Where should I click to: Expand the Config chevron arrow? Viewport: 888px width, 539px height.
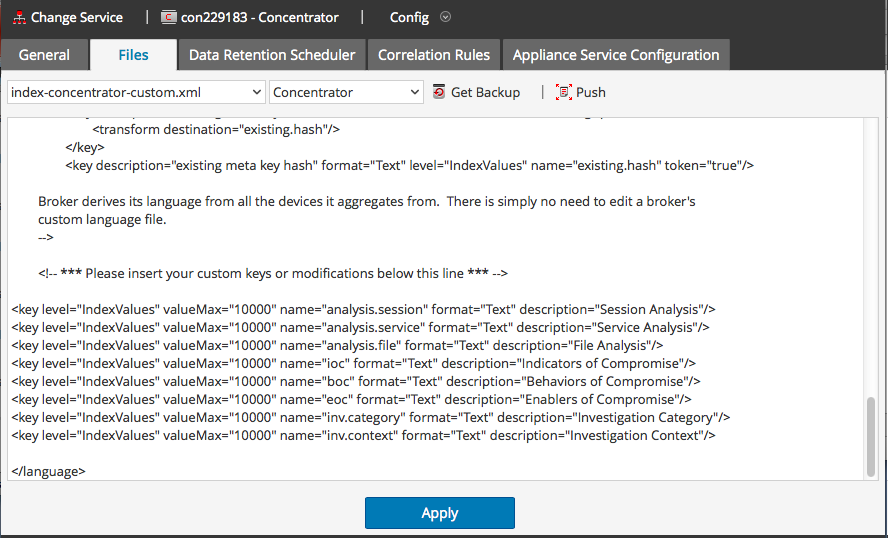pyautogui.click(x=446, y=17)
